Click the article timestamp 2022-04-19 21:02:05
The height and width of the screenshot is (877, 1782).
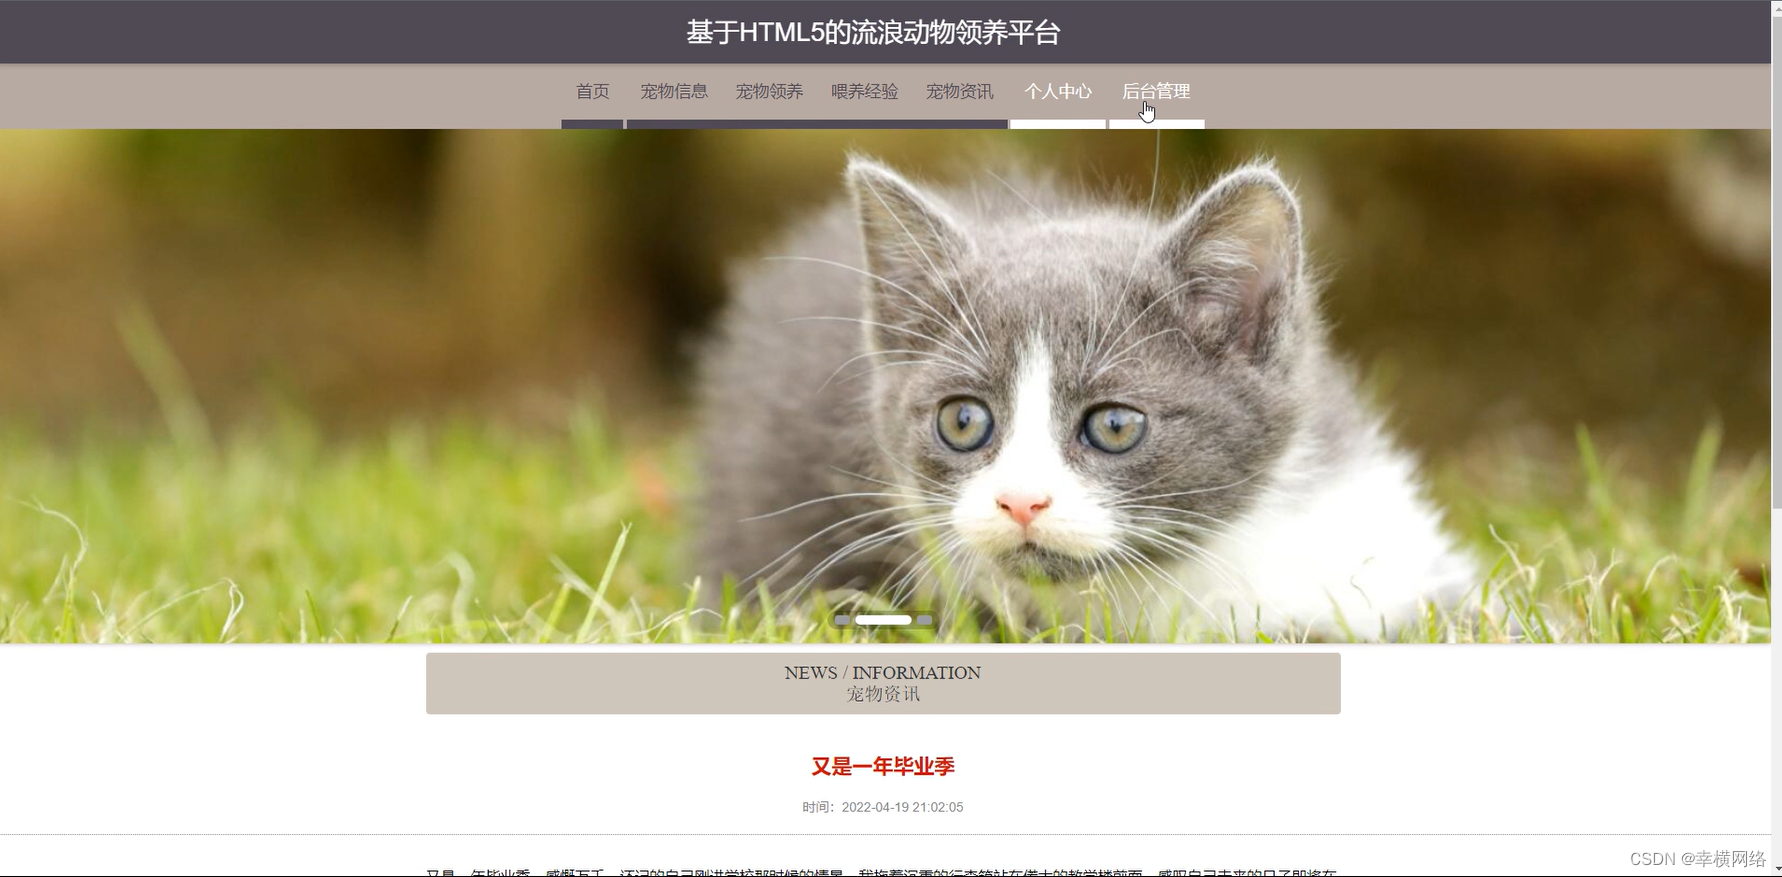tap(902, 807)
